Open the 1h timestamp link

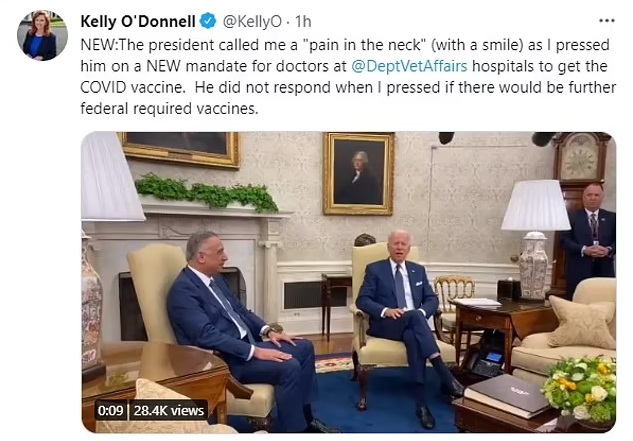[303, 22]
